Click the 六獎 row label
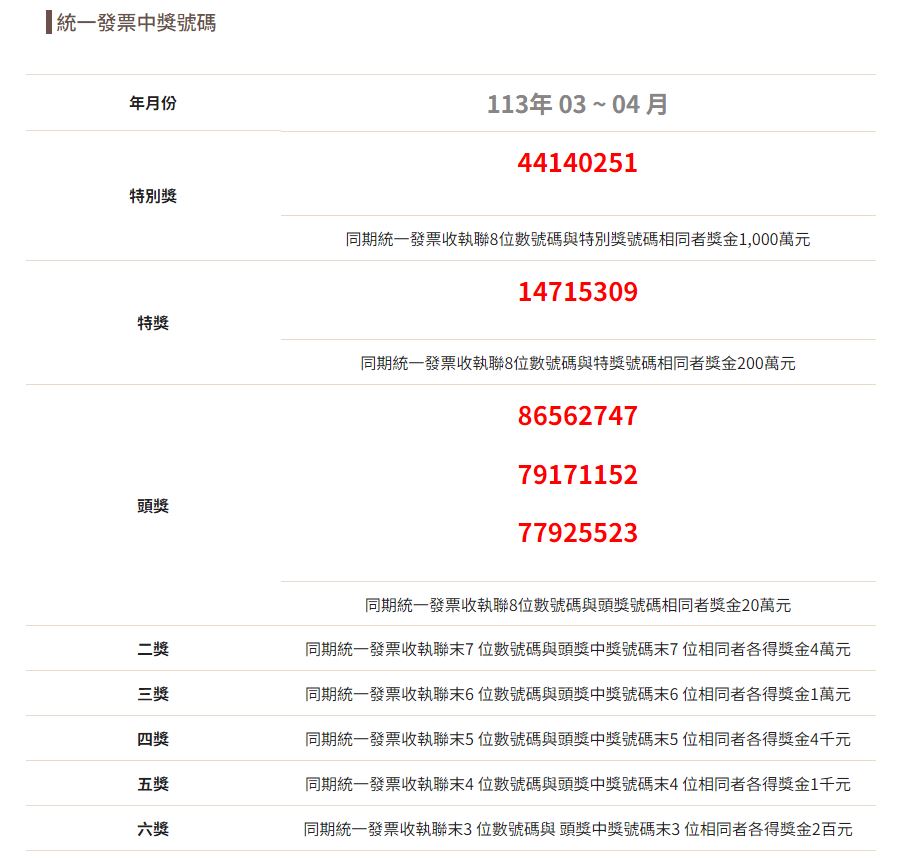The width and height of the screenshot is (899, 858). (x=153, y=829)
